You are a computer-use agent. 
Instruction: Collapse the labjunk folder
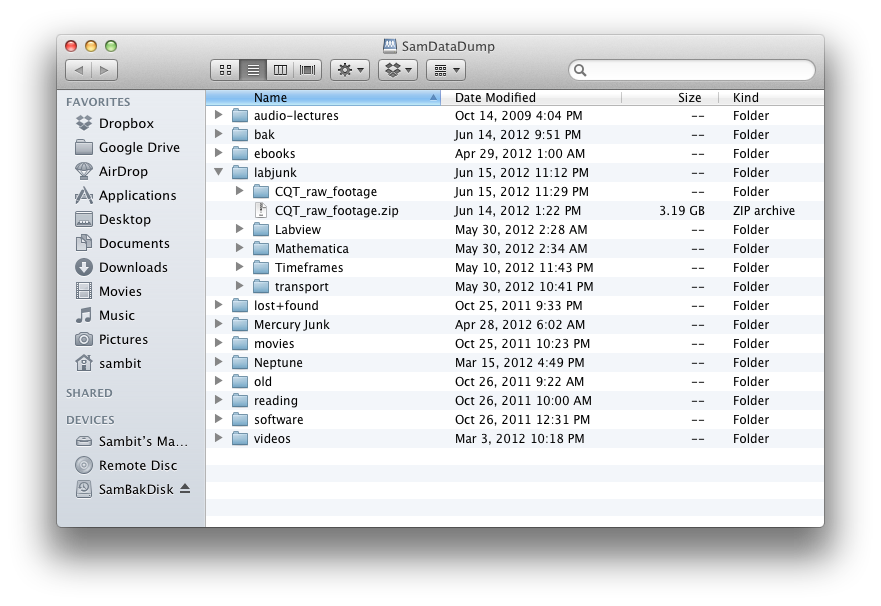click(x=219, y=172)
